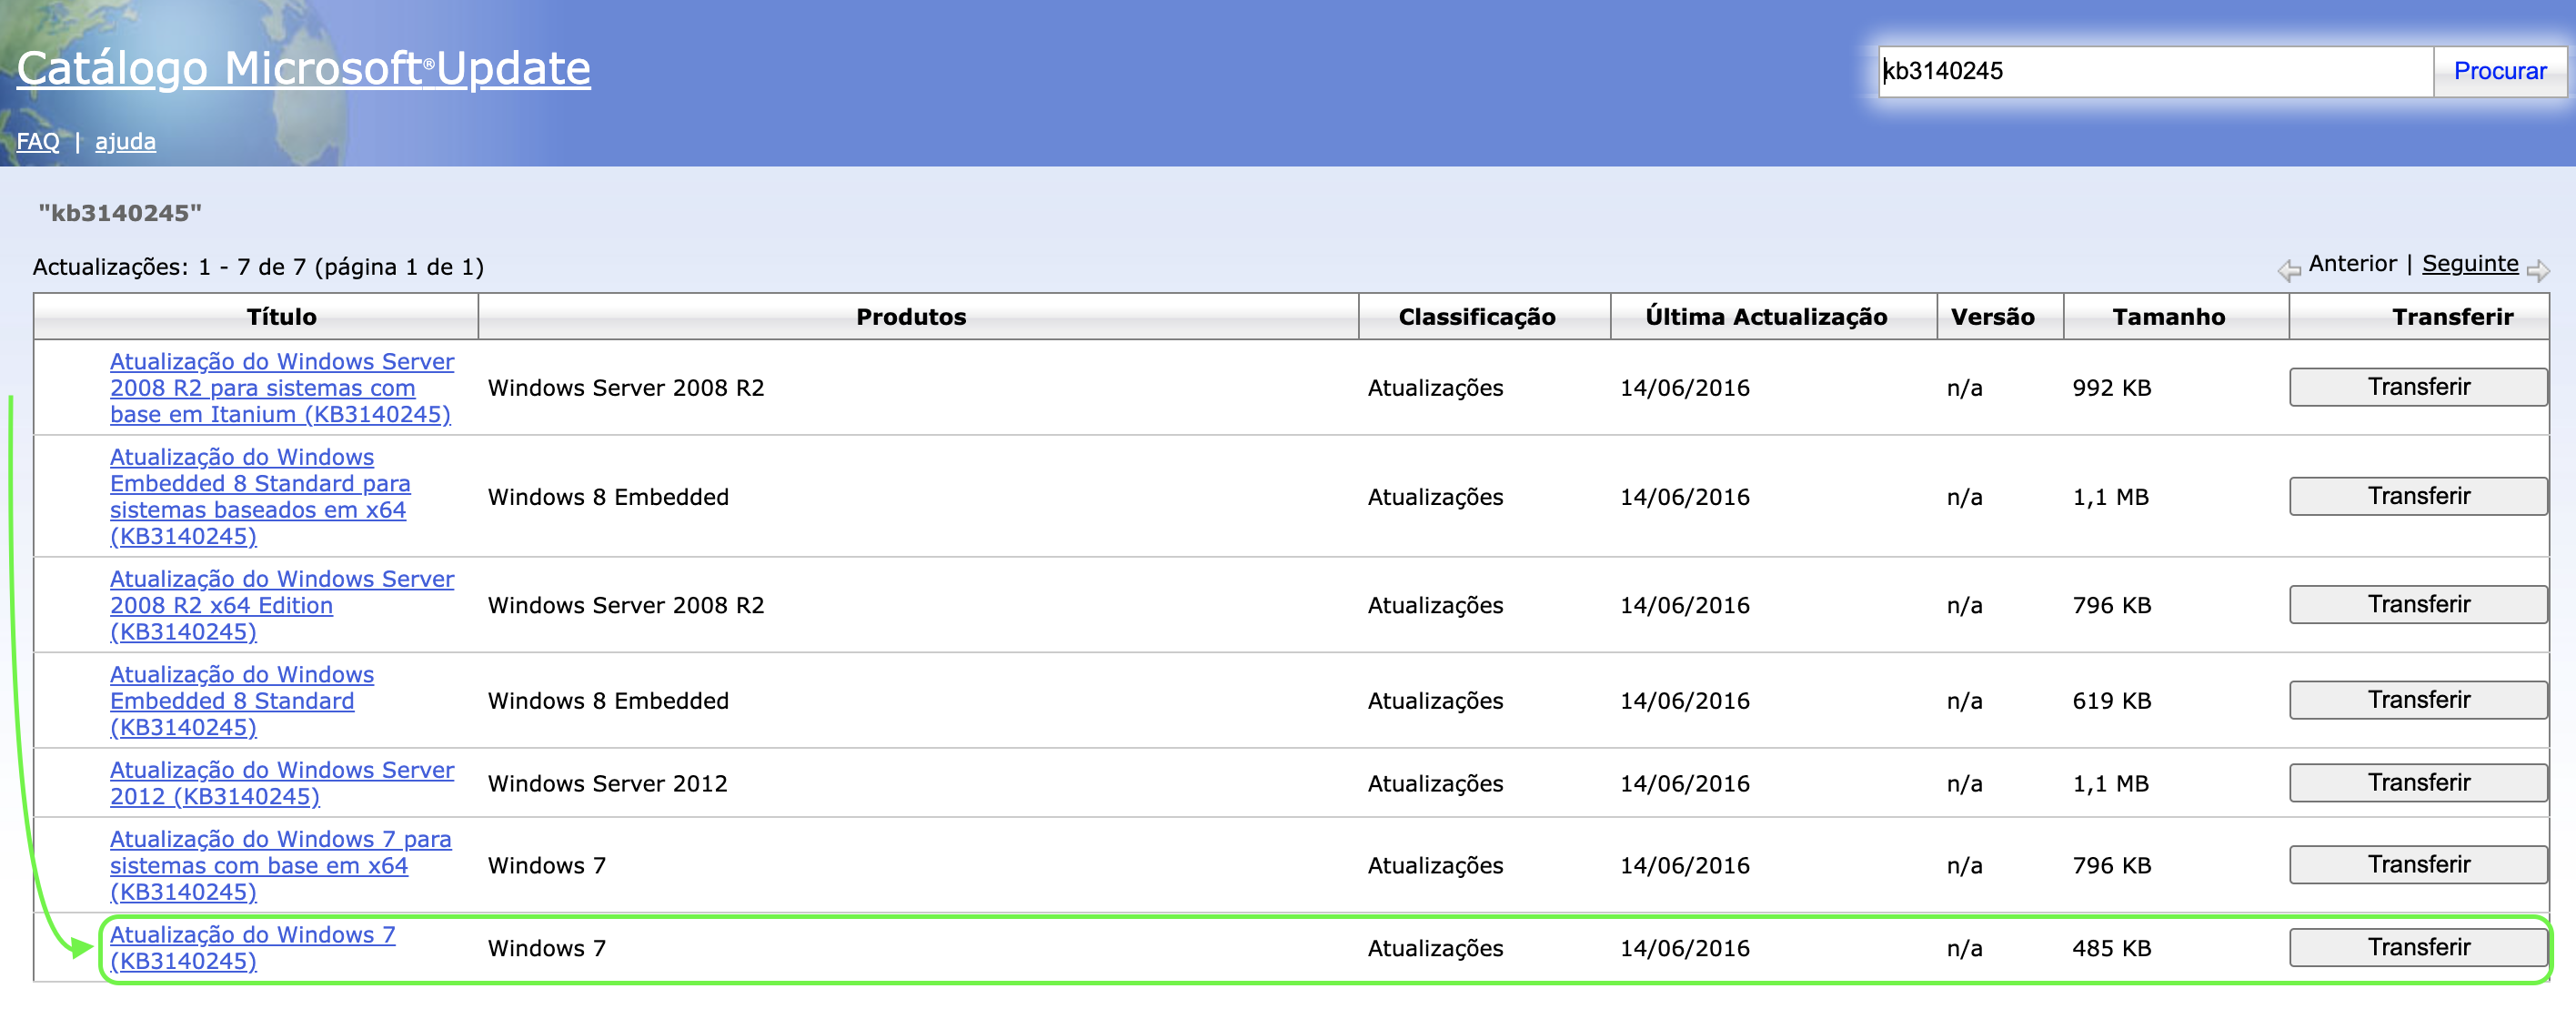Click the n/a version cell in the 485 KB row
The height and width of the screenshot is (1019, 2576).
(x=1964, y=948)
